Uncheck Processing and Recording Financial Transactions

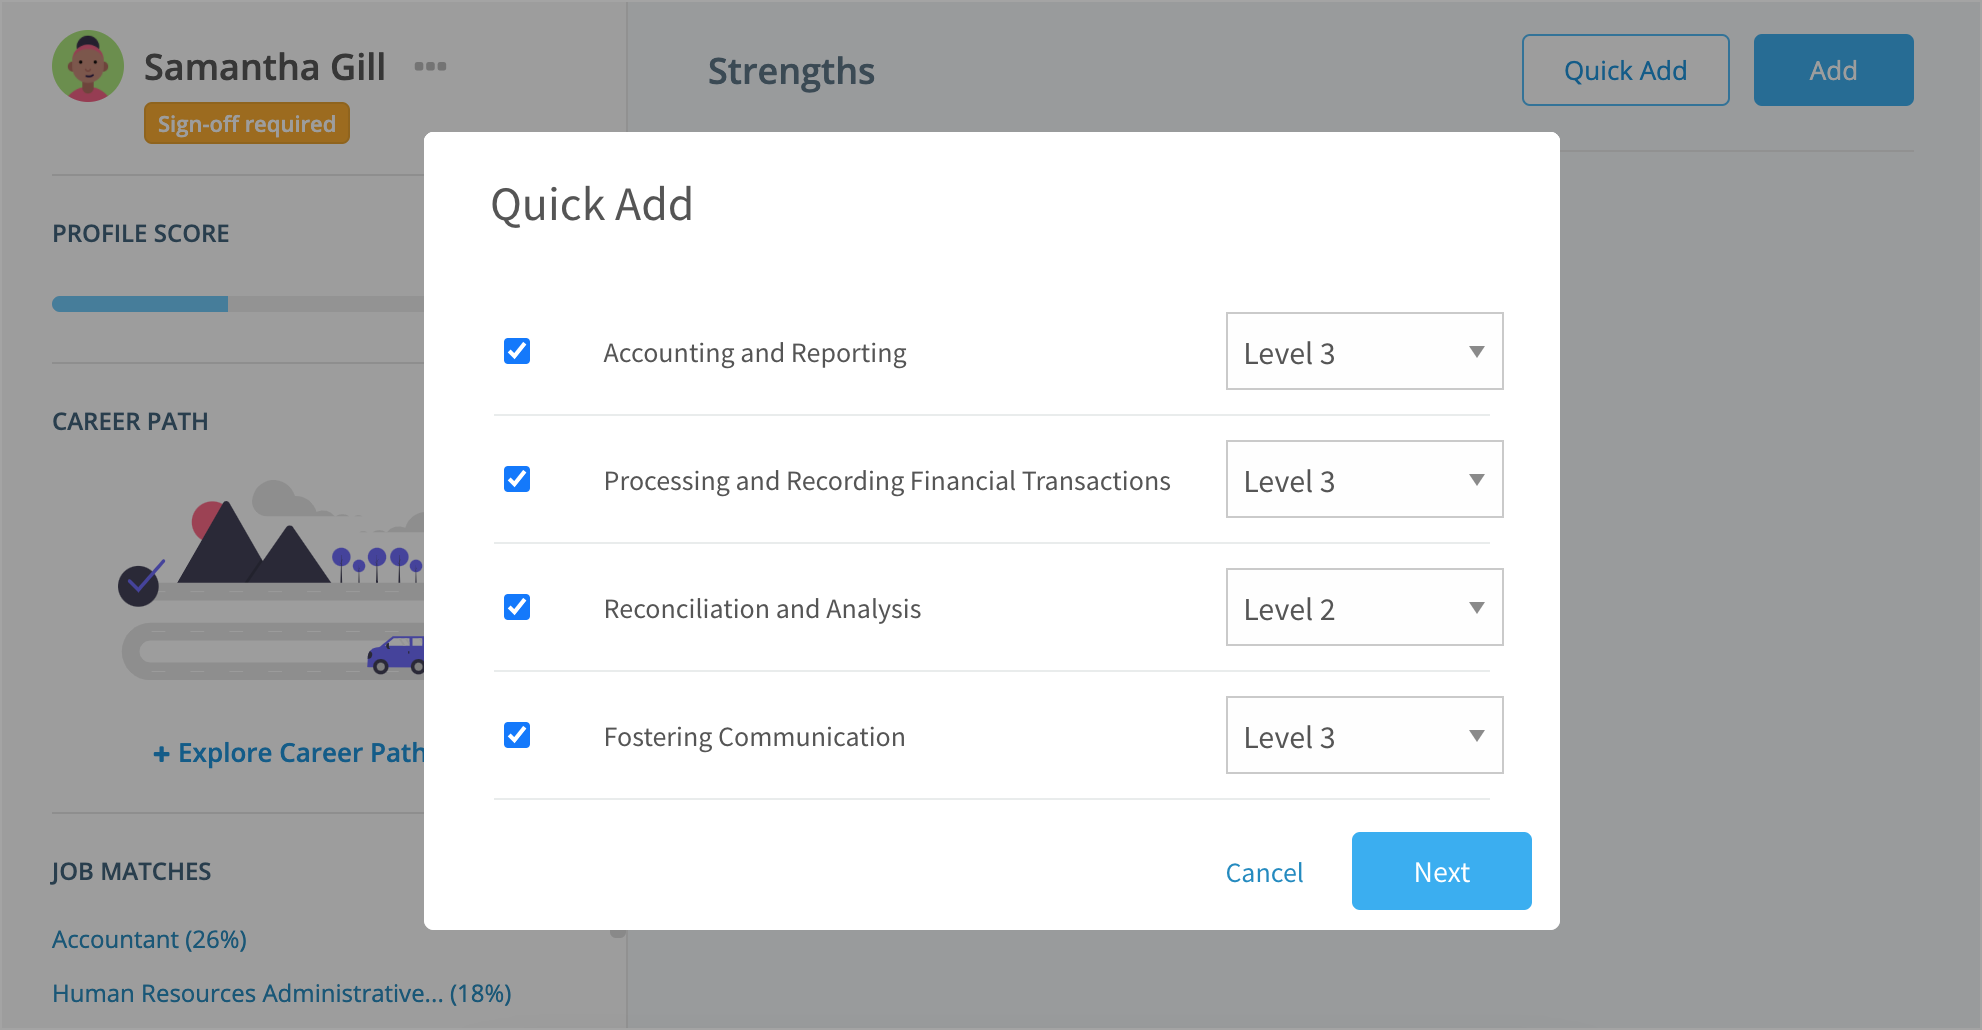[x=517, y=480]
